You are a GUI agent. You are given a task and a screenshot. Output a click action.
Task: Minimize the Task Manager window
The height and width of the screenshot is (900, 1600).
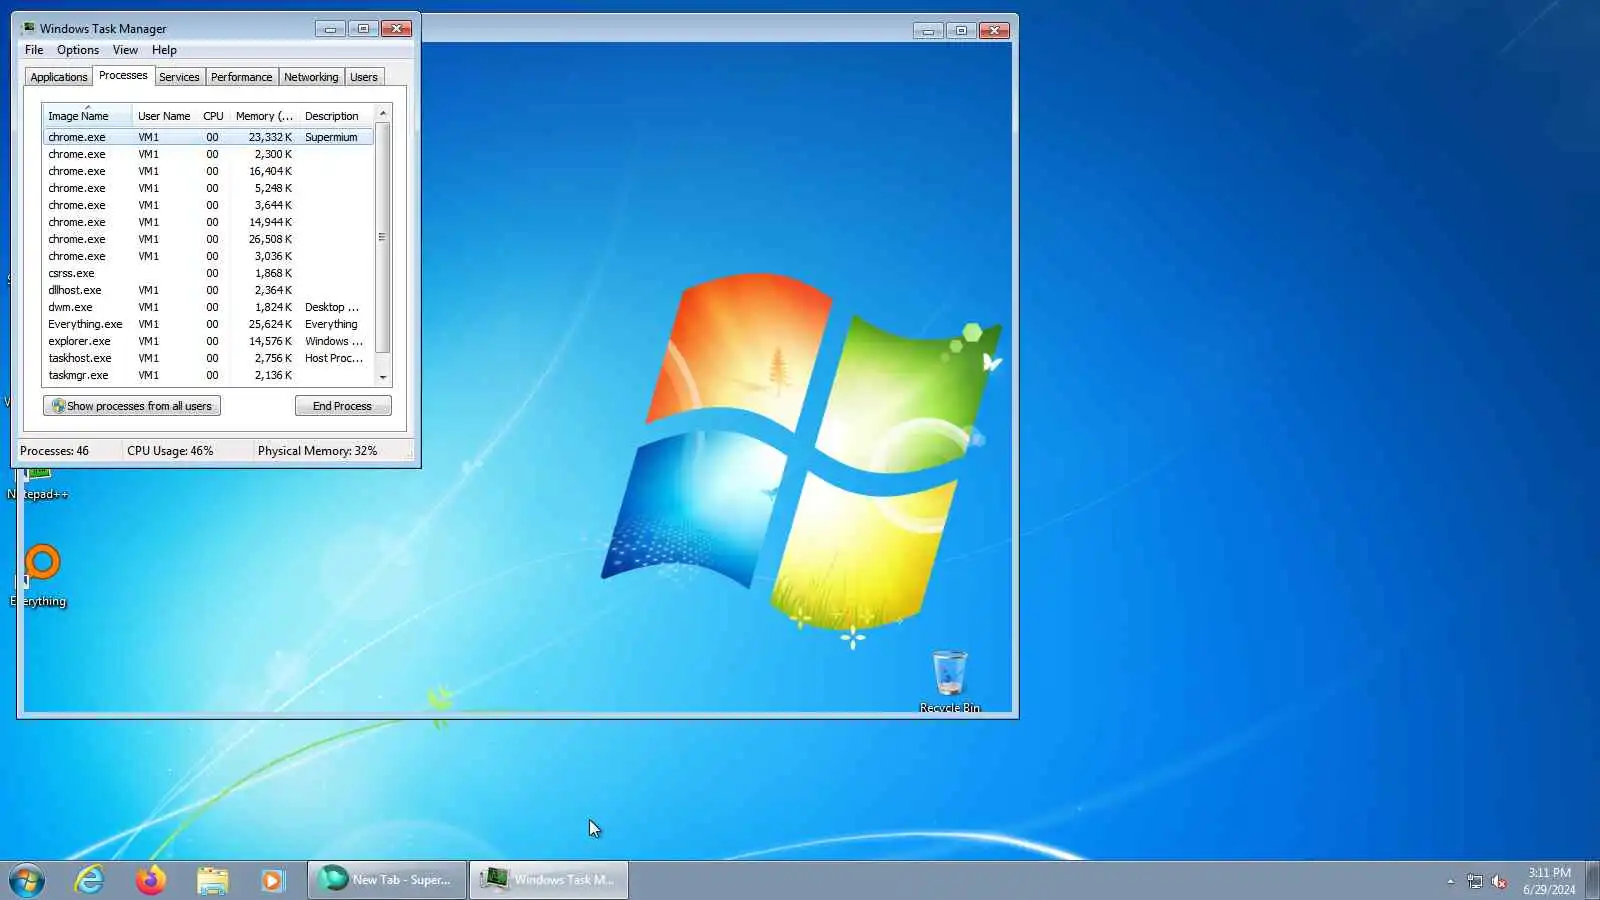tap(330, 29)
